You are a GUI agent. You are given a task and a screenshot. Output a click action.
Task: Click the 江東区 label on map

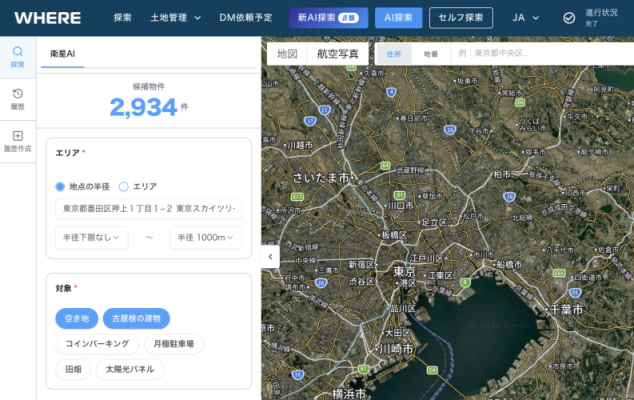click(x=440, y=275)
